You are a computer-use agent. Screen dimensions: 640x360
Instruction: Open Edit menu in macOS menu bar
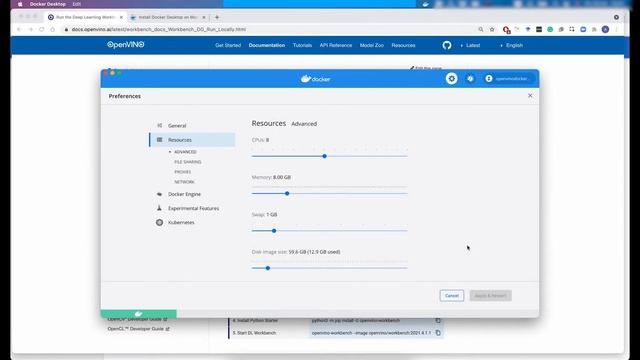click(x=77, y=4)
